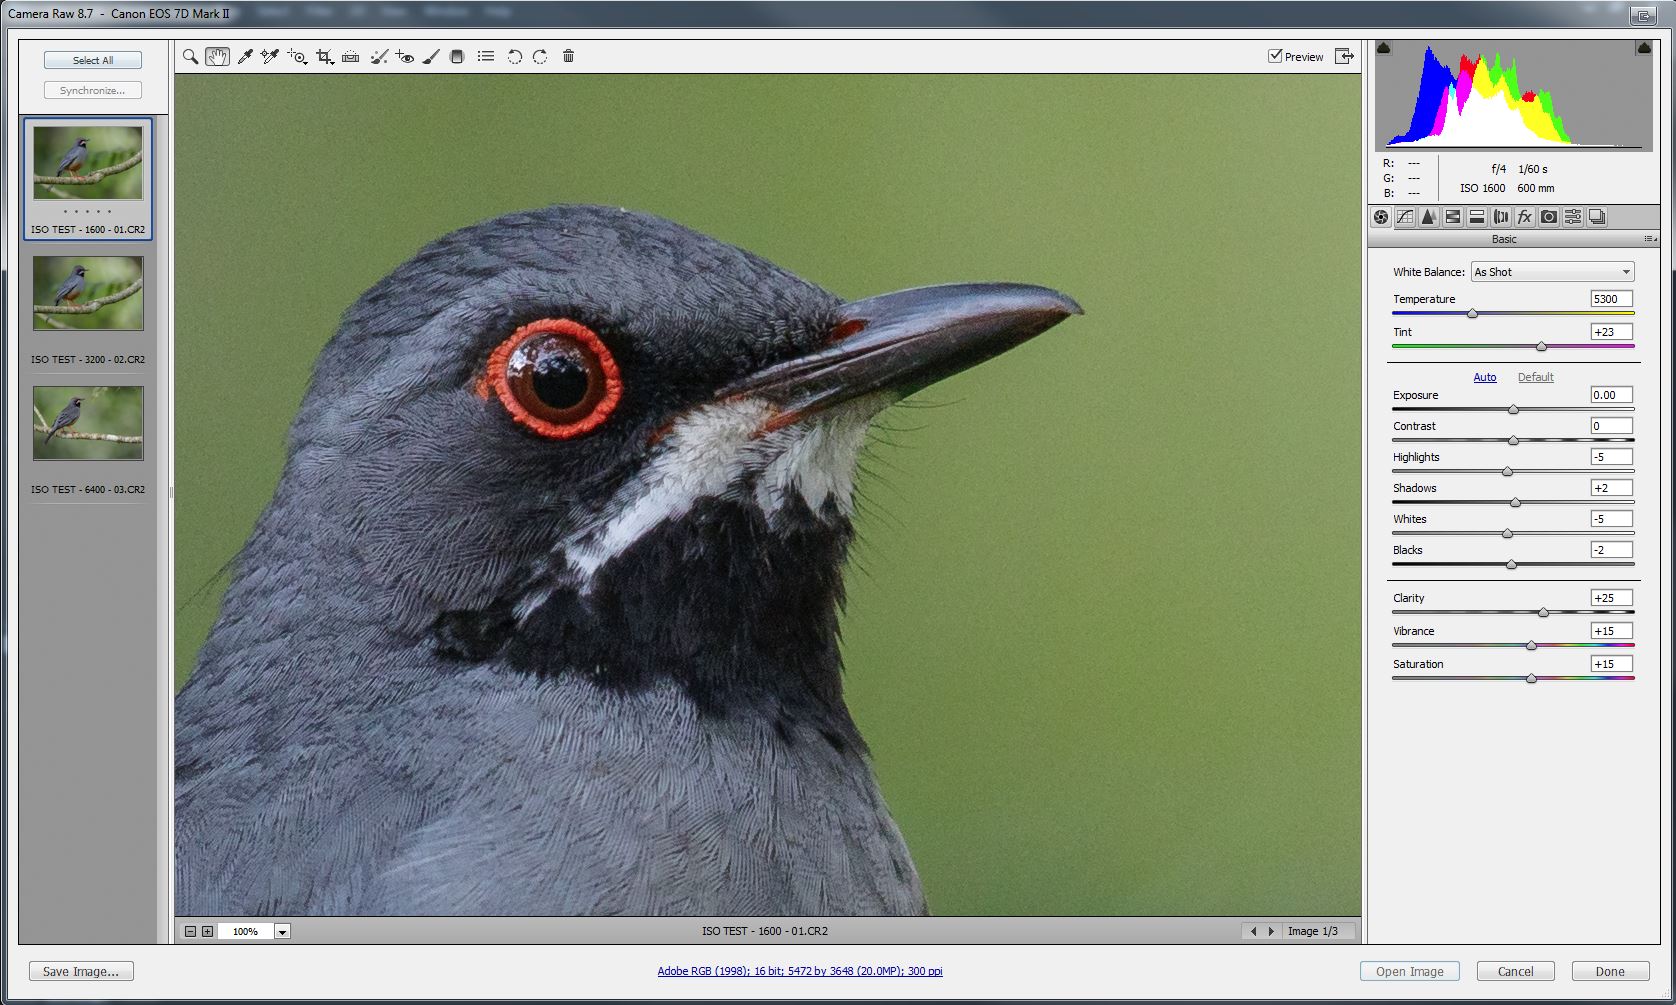Select the Adjustment Brush tool
Image resolution: width=1676 pixels, height=1005 pixels.
[430, 57]
